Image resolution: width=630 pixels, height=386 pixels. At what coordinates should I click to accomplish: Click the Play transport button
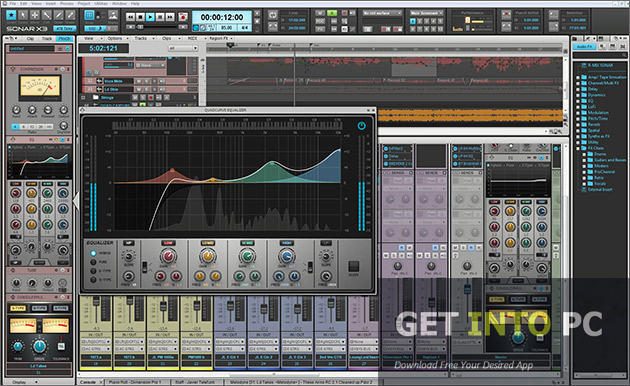[x=150, y=17]
